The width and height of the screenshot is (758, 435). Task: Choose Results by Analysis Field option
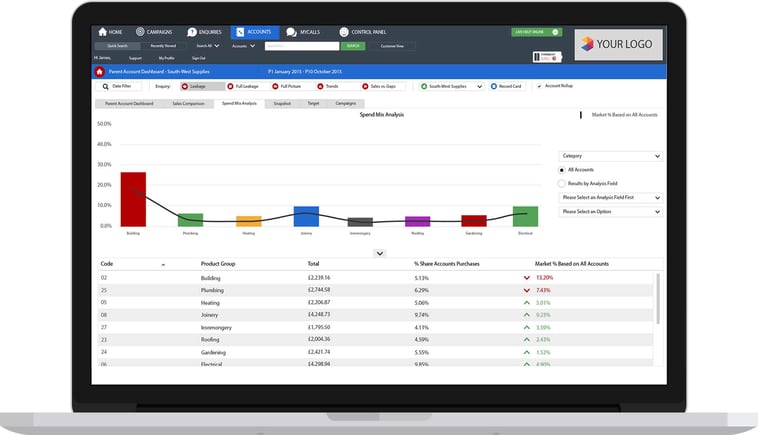tap(562, 184)
